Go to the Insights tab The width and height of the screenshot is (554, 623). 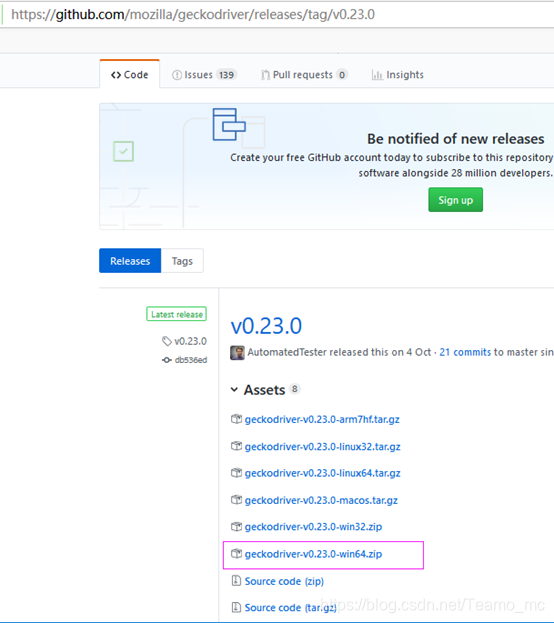point(397,75)
